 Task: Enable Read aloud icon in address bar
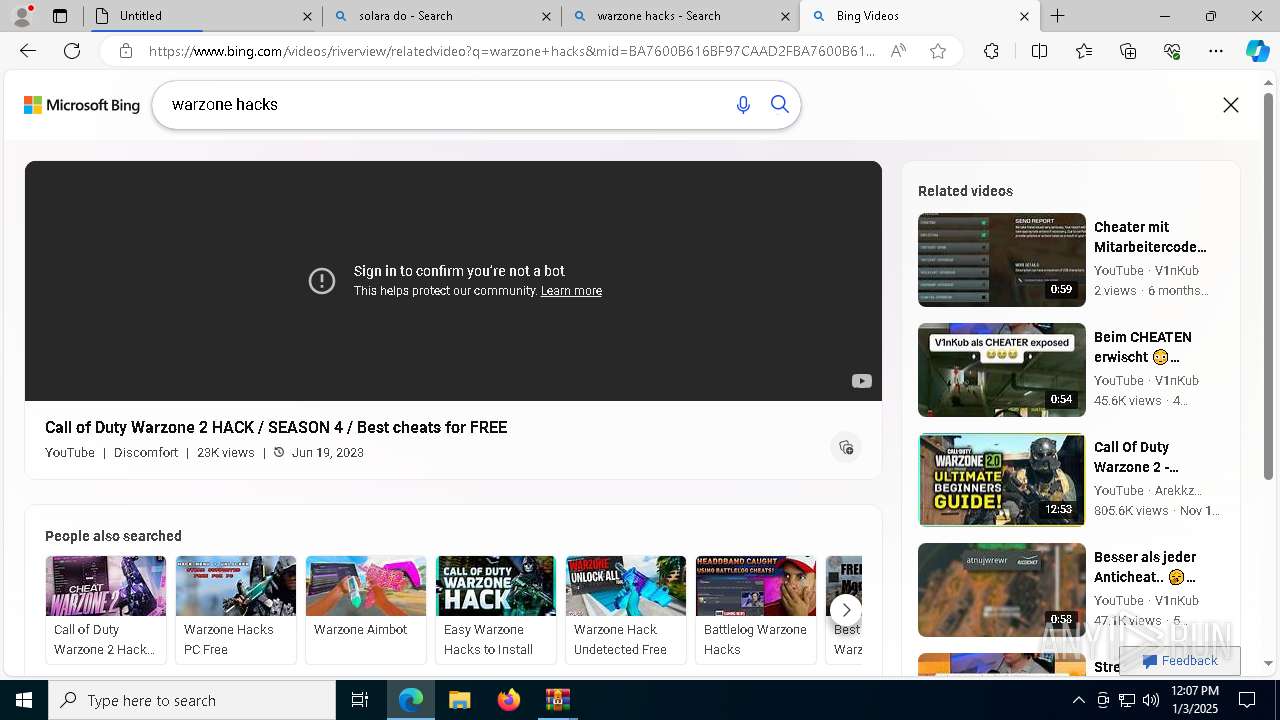click(898, 51)
